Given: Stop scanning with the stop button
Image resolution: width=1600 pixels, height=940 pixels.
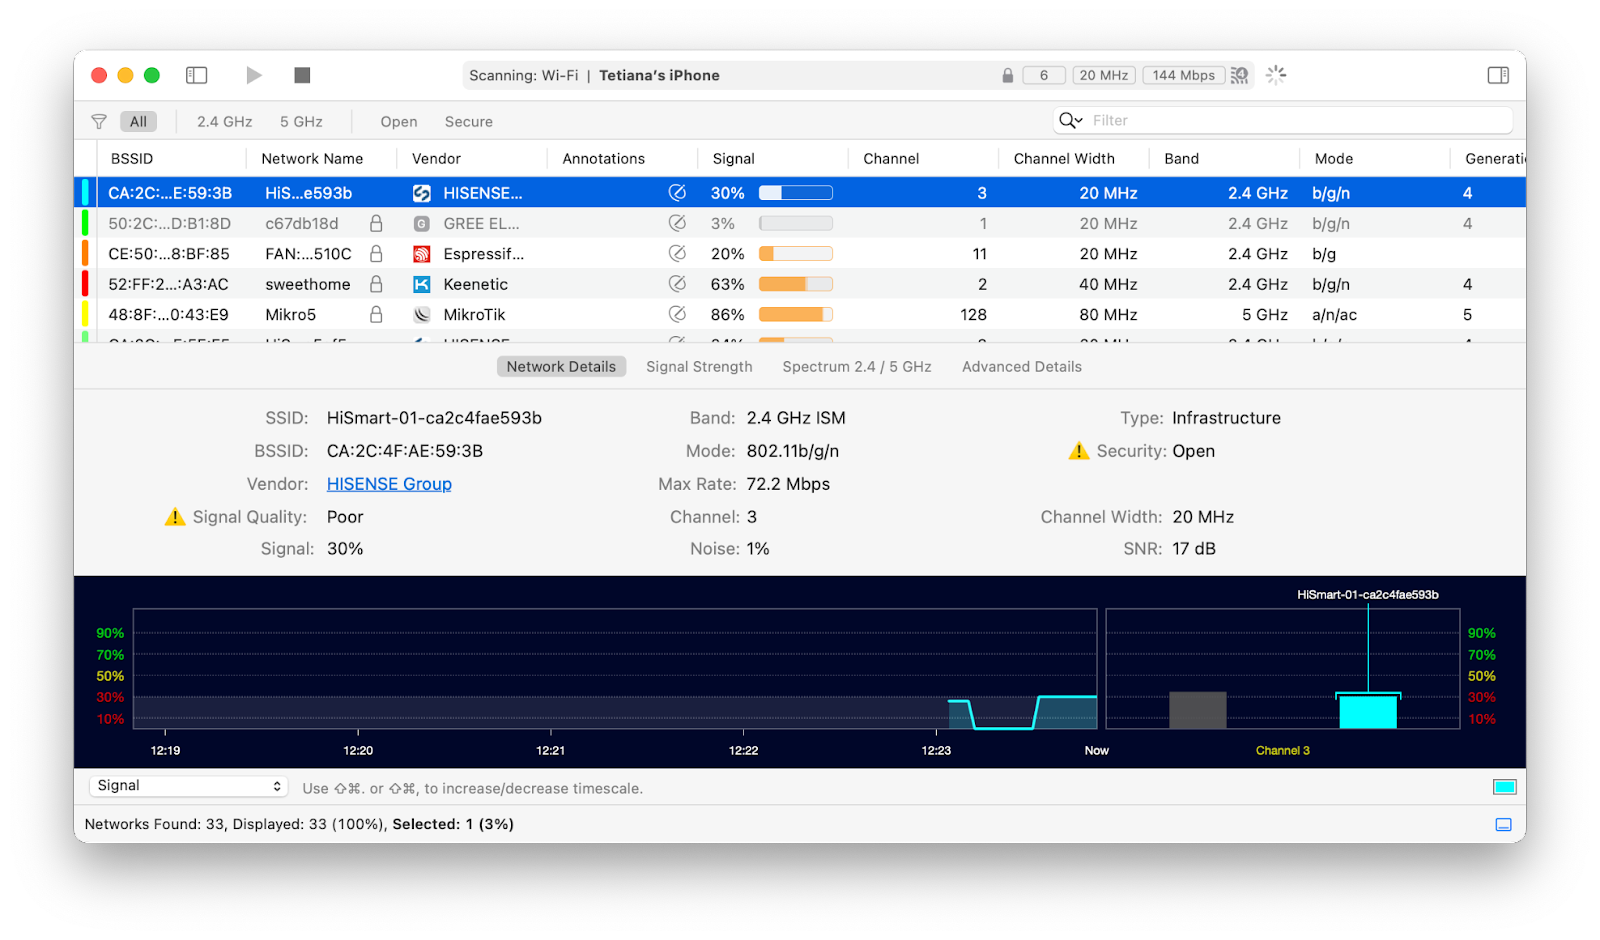Looking at the screenshot, I should (302, 75).
